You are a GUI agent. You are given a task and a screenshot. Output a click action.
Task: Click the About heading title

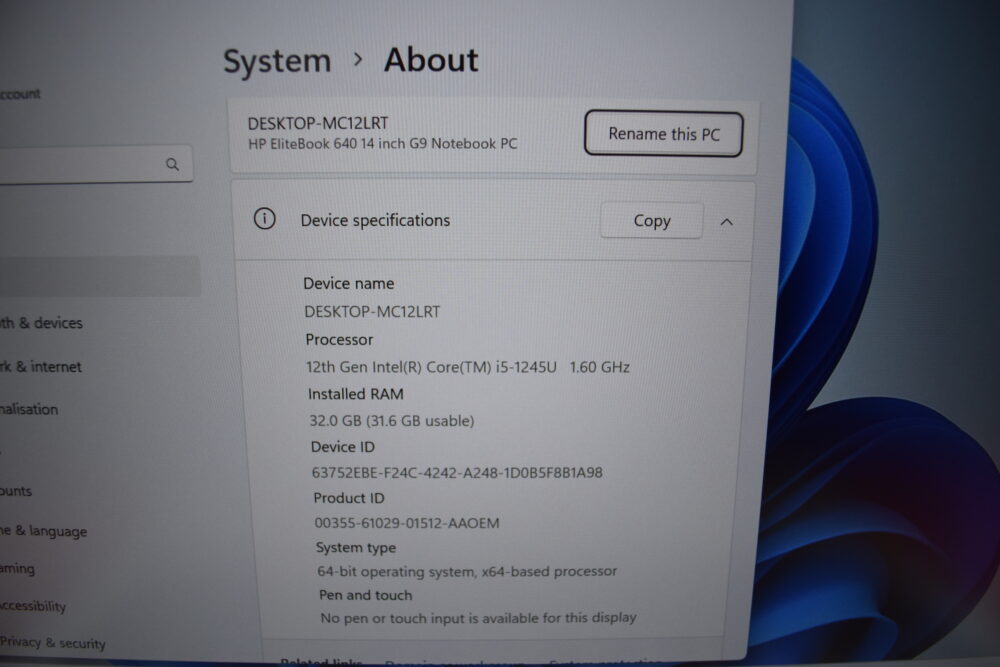point(430,60)
